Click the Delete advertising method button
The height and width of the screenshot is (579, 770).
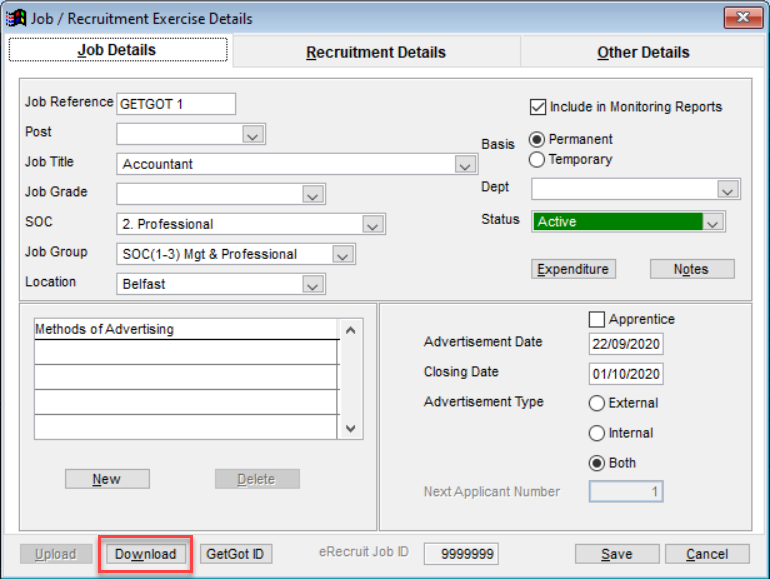pos(257,479)
